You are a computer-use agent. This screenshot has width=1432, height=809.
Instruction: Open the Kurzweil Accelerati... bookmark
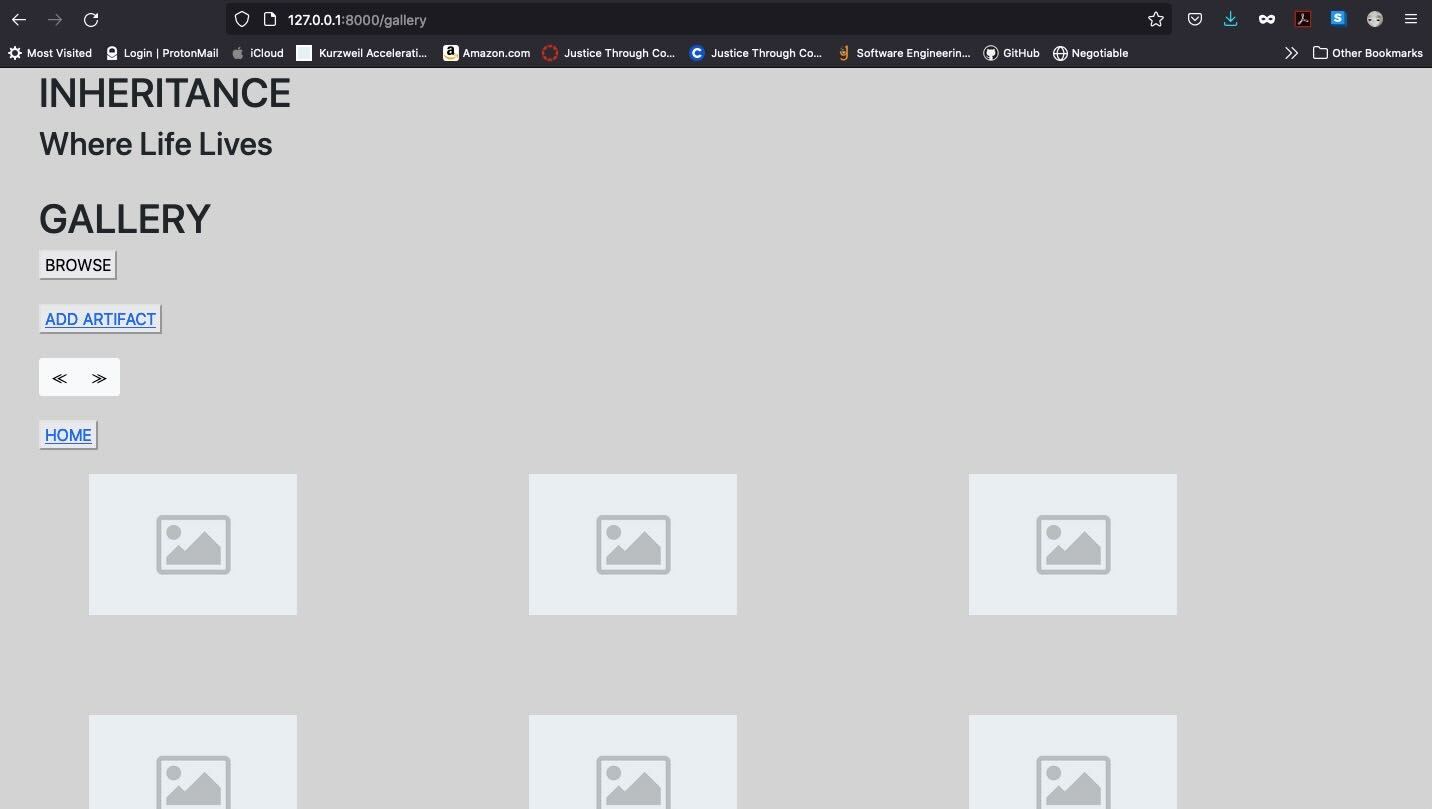362,53
